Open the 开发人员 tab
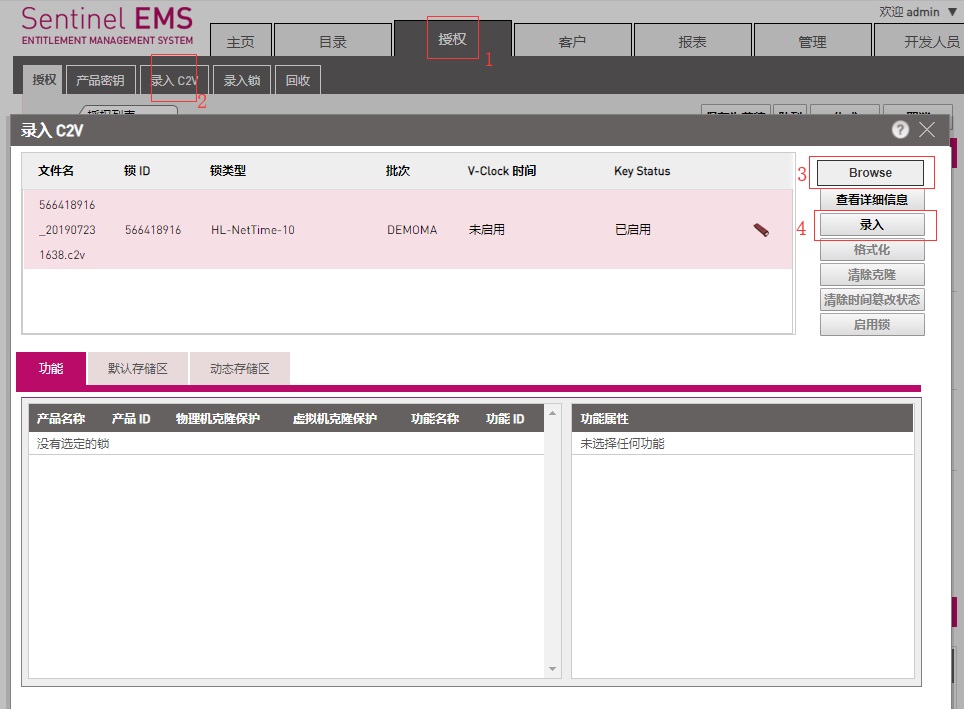964x709 pixels. (x=925, y=42)
